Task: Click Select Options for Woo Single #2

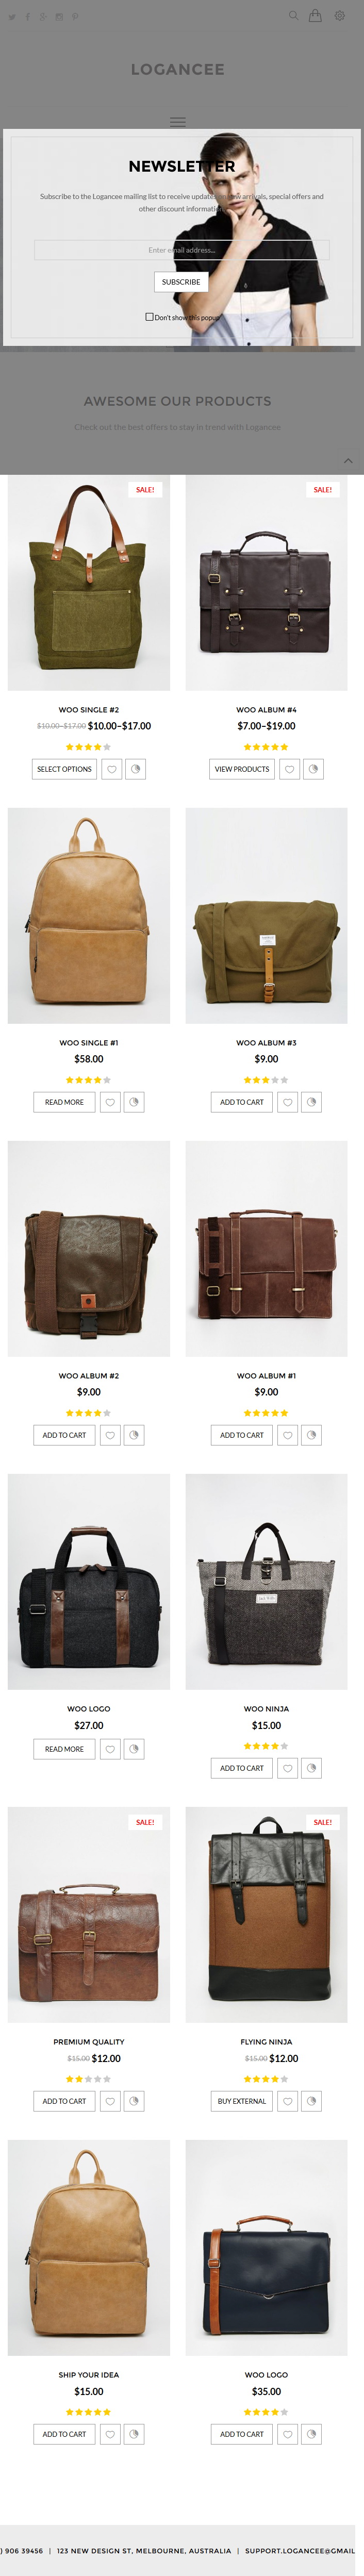Action: (x=65, y=769)
